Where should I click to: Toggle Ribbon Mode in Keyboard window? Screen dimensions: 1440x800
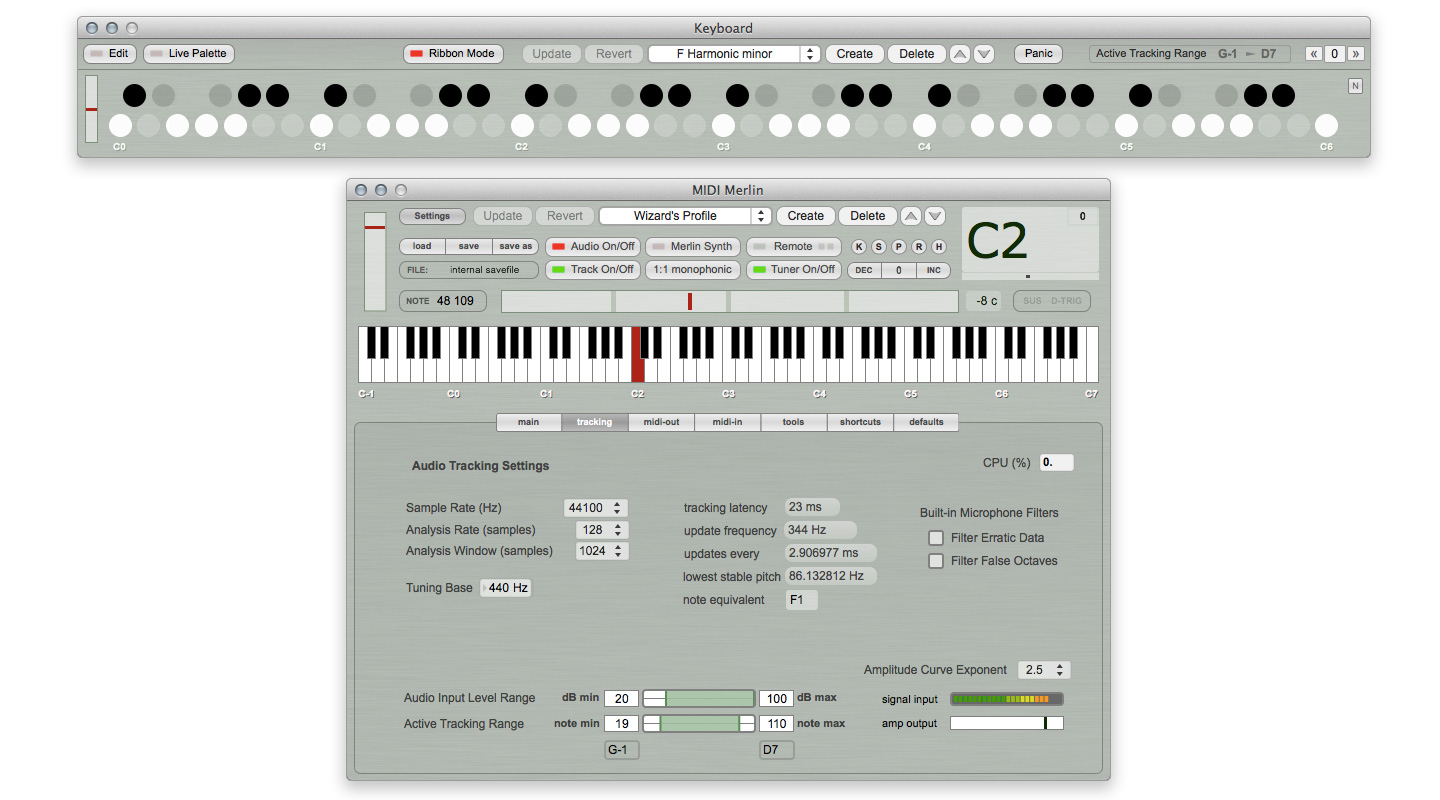tap(453, 54)
